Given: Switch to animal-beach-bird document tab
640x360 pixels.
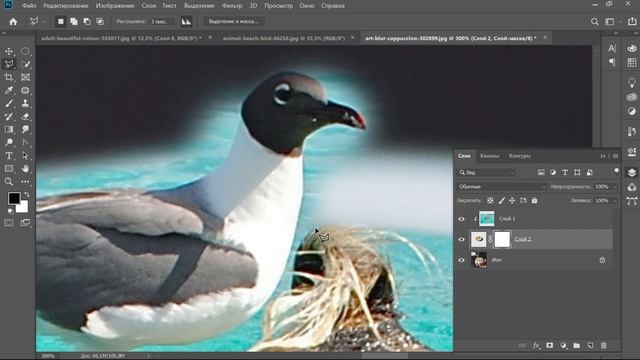Looking at the screenshot, I should pyautogui.click(x=284, y=38).
